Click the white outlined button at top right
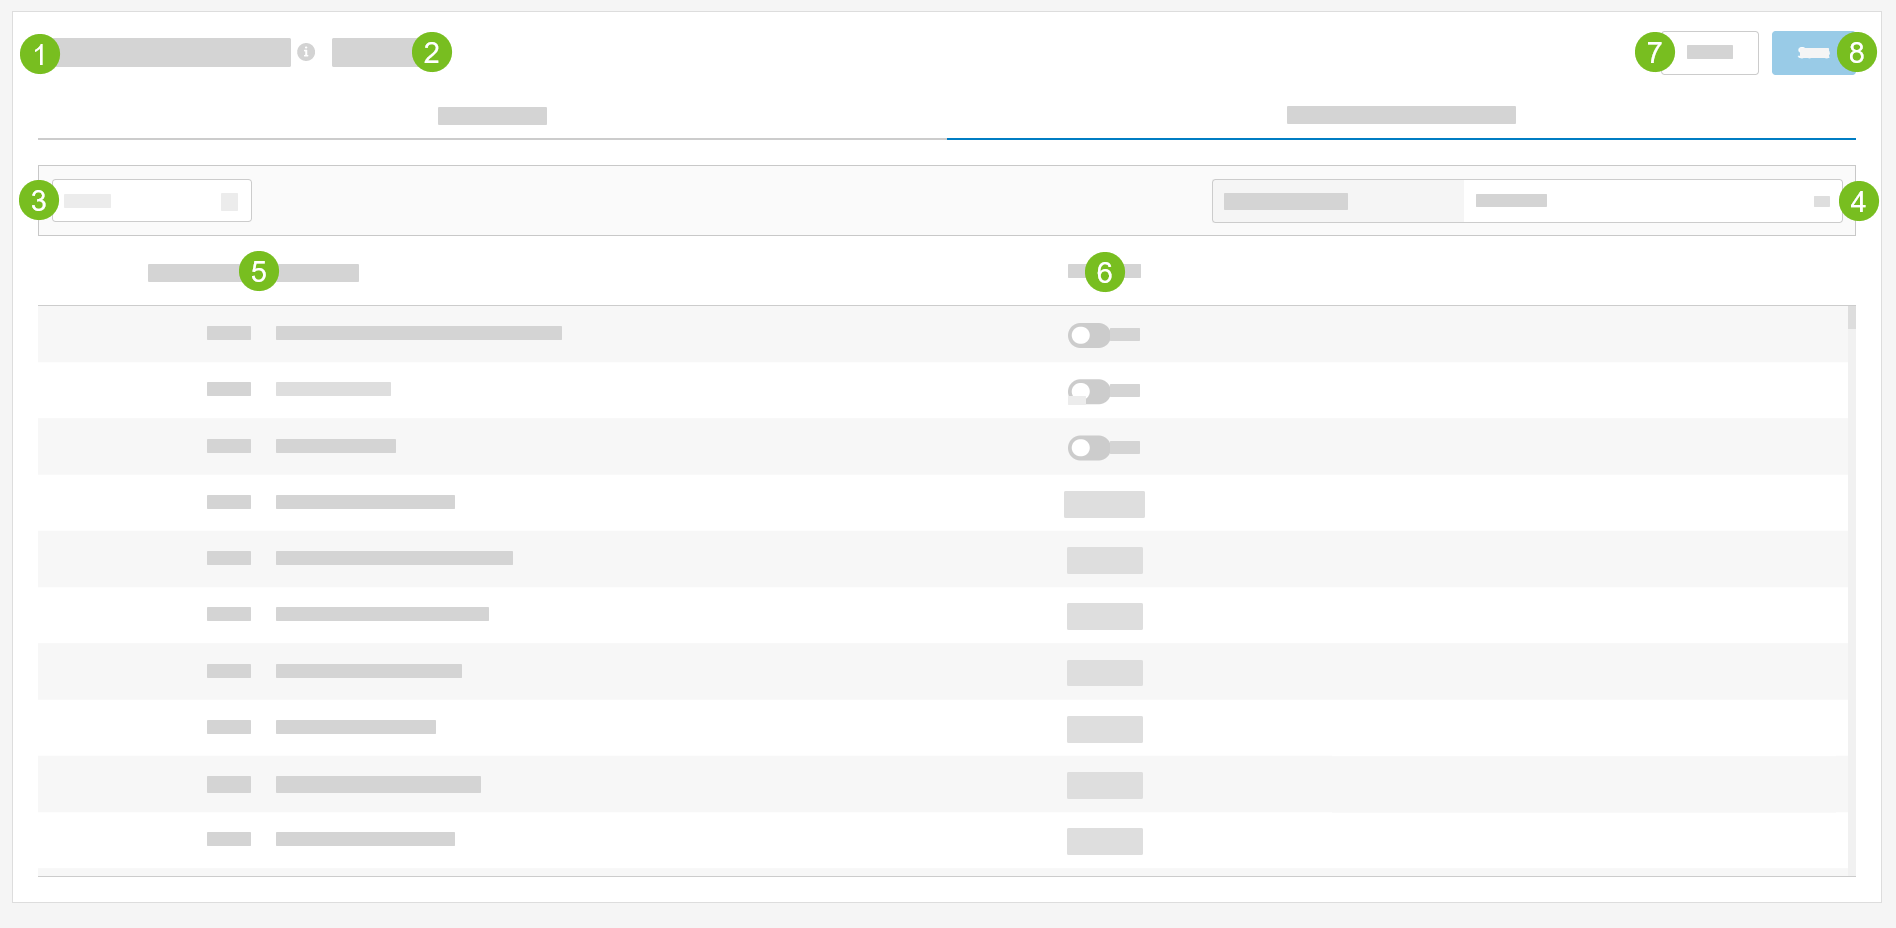 click(x=1709, y=53)
